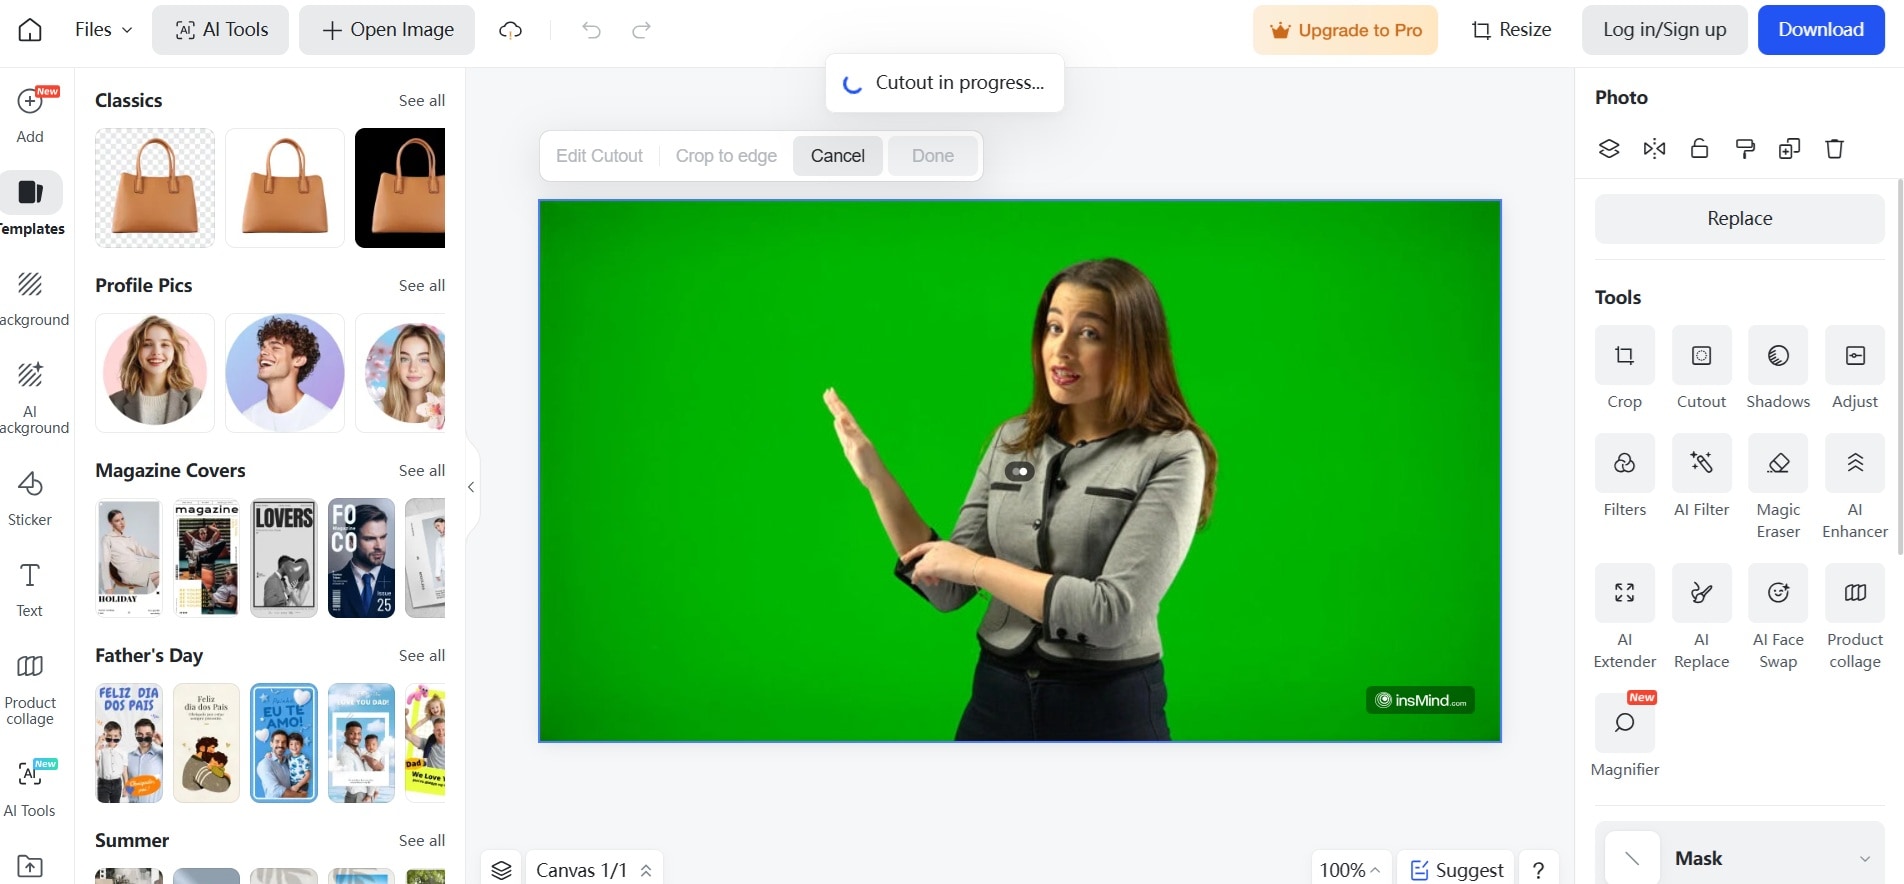Open the Resize option

click(x=1511, y=30)
